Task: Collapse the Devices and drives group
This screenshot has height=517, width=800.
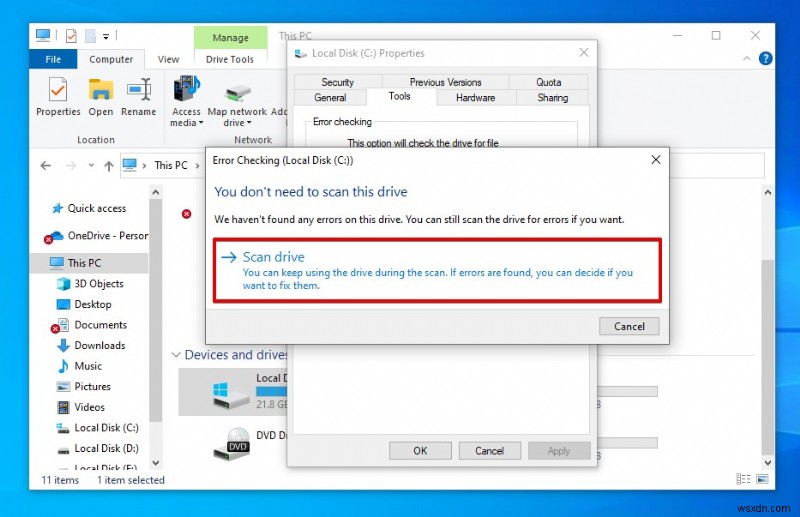Action: click(176, 355)
